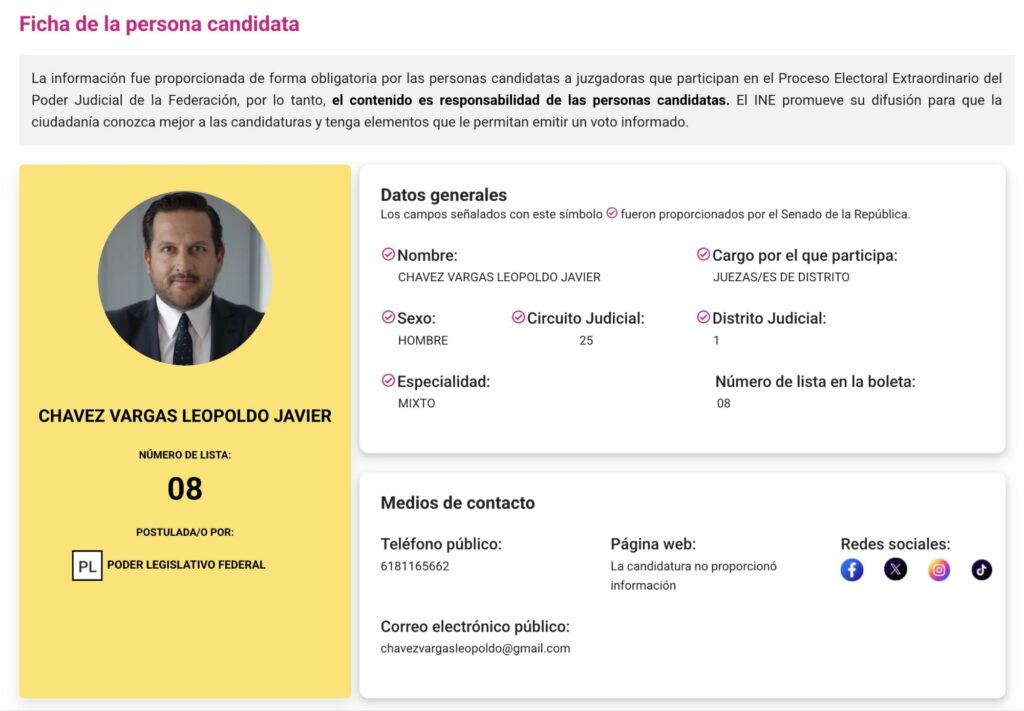The width and height of the screenshot is (1024, 711).
Task: Click the checkmark icon beside Nombre
Action: pyautogui.click(x=388, y=255)
